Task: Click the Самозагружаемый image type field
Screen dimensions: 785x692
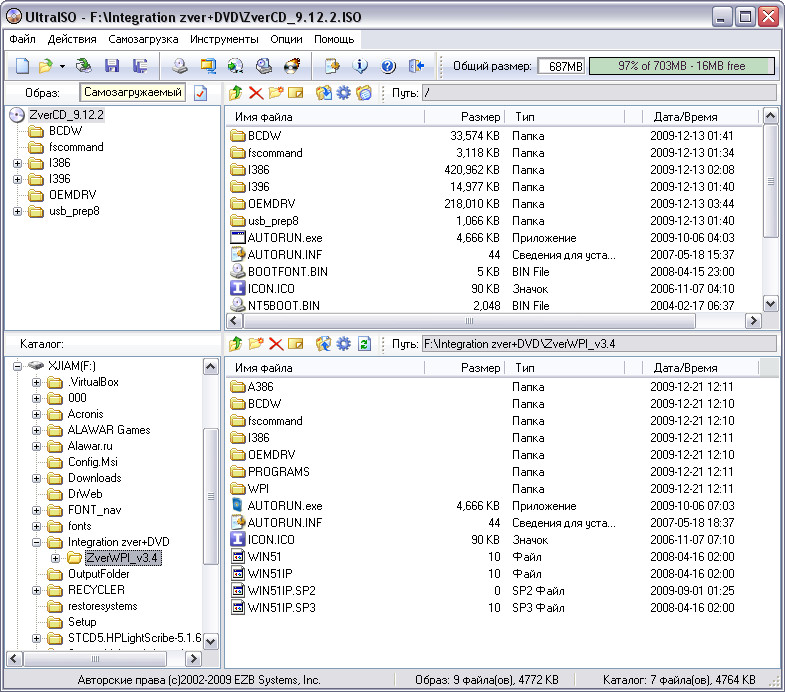Action: click(132, 92)
